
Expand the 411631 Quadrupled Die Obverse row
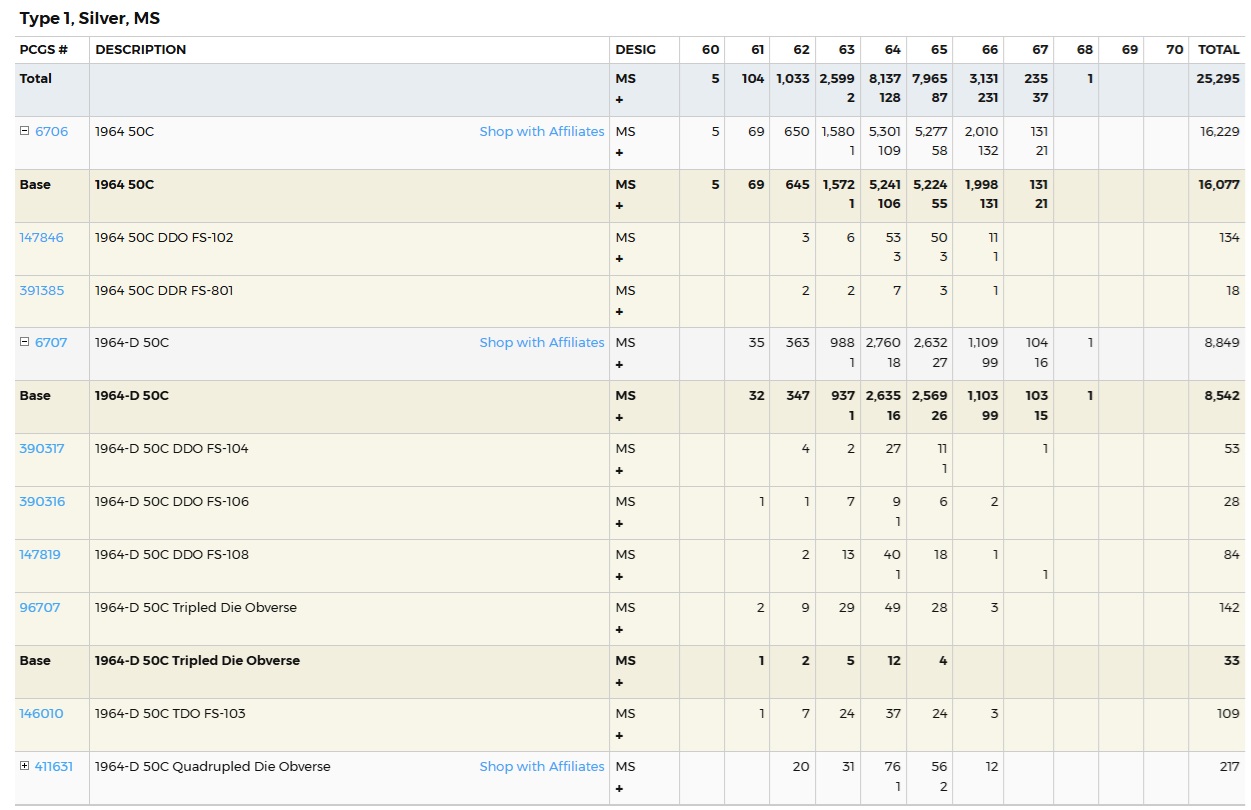coord(25,766)
